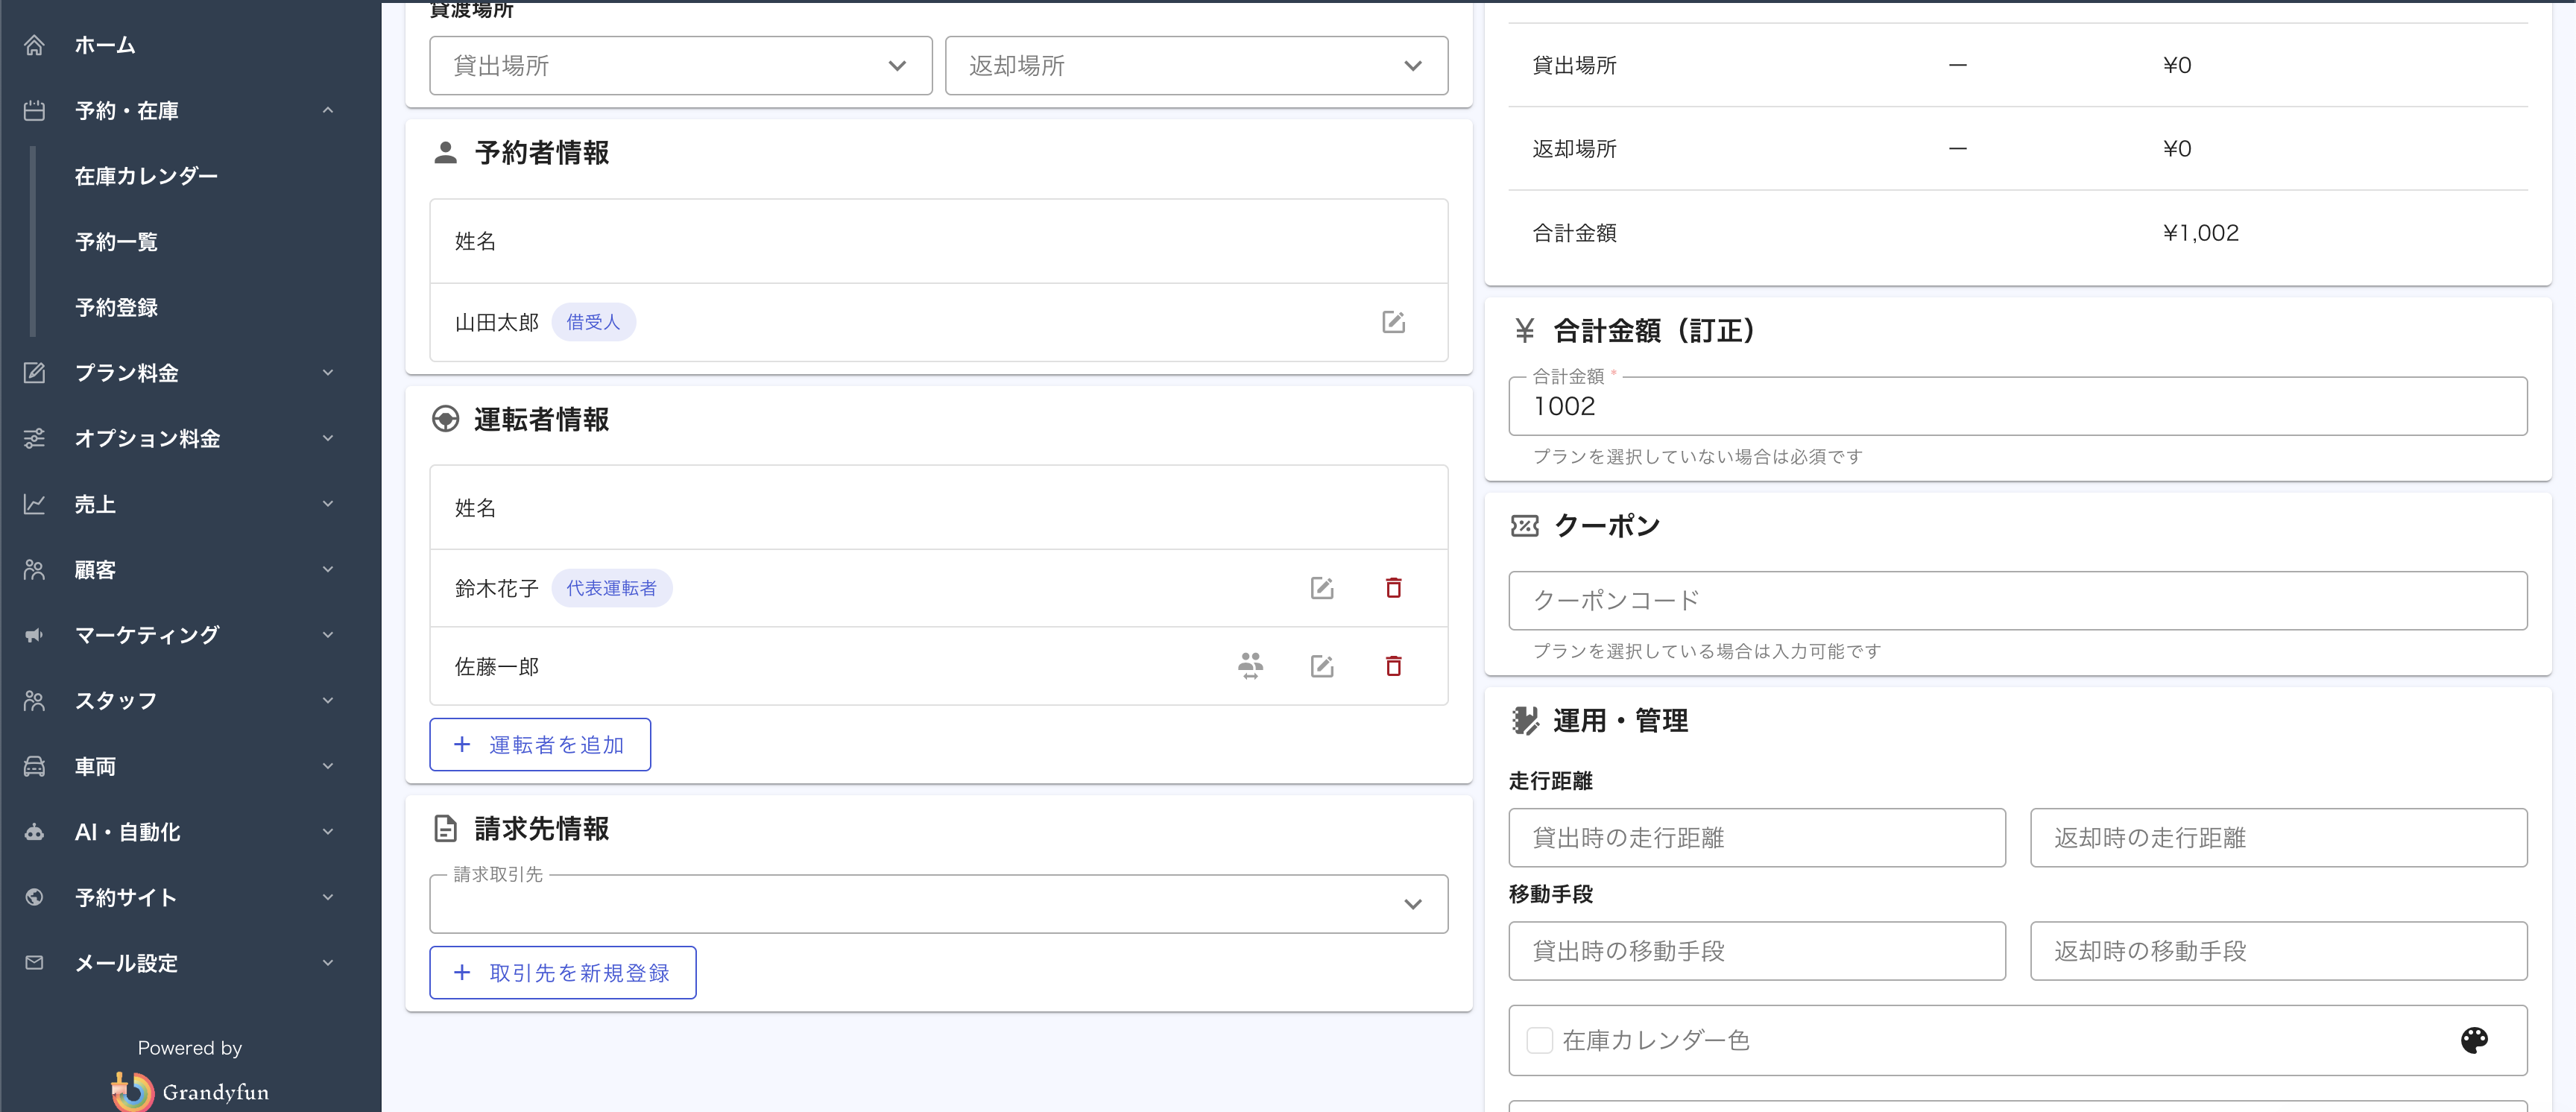Click the 運転者を追加 button
This screenshot has height=1112, width=2576.
tap(540, 745)
